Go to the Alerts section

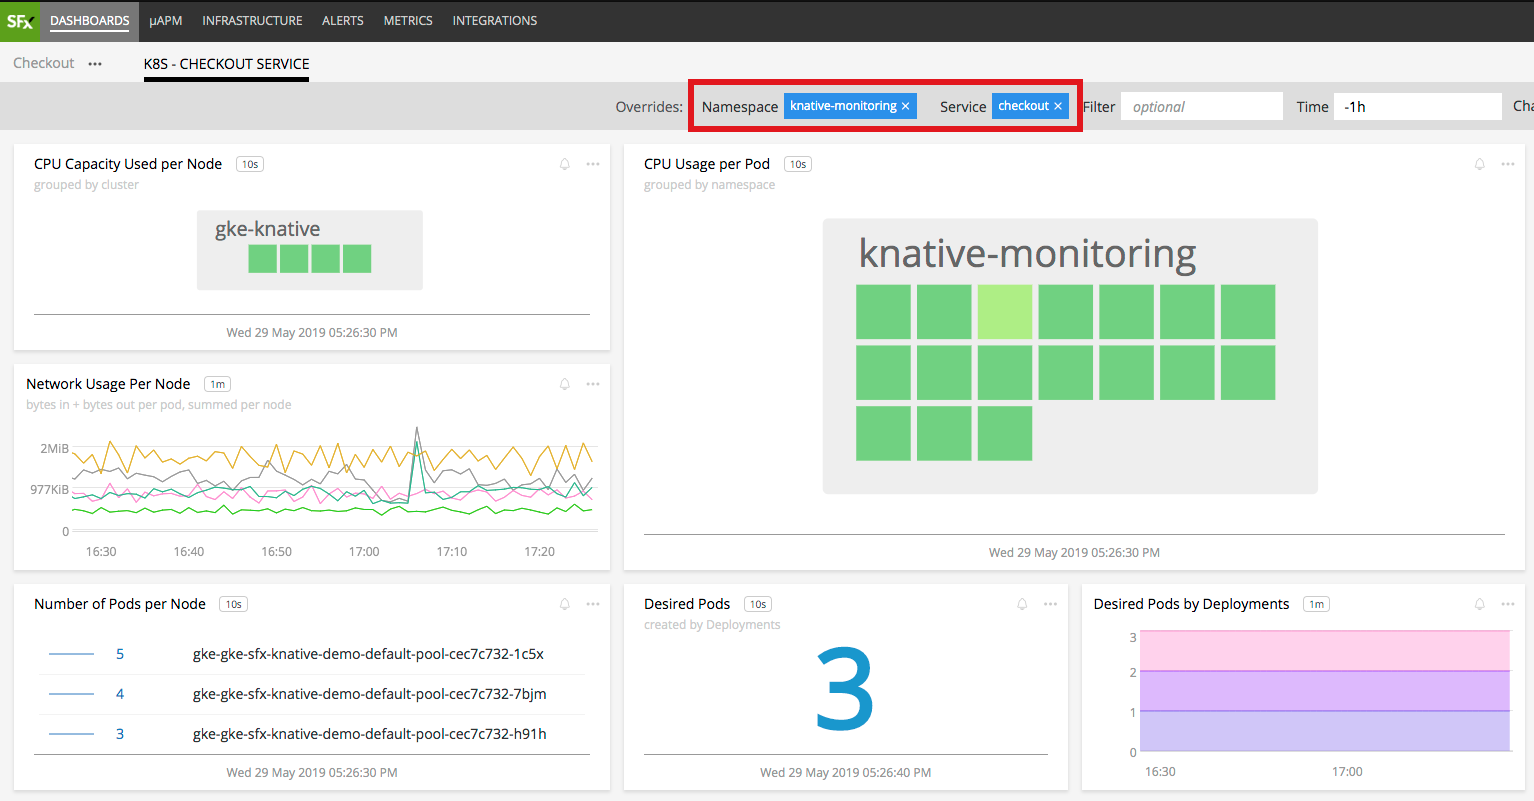pyautogui.click(x=342, y=21)
